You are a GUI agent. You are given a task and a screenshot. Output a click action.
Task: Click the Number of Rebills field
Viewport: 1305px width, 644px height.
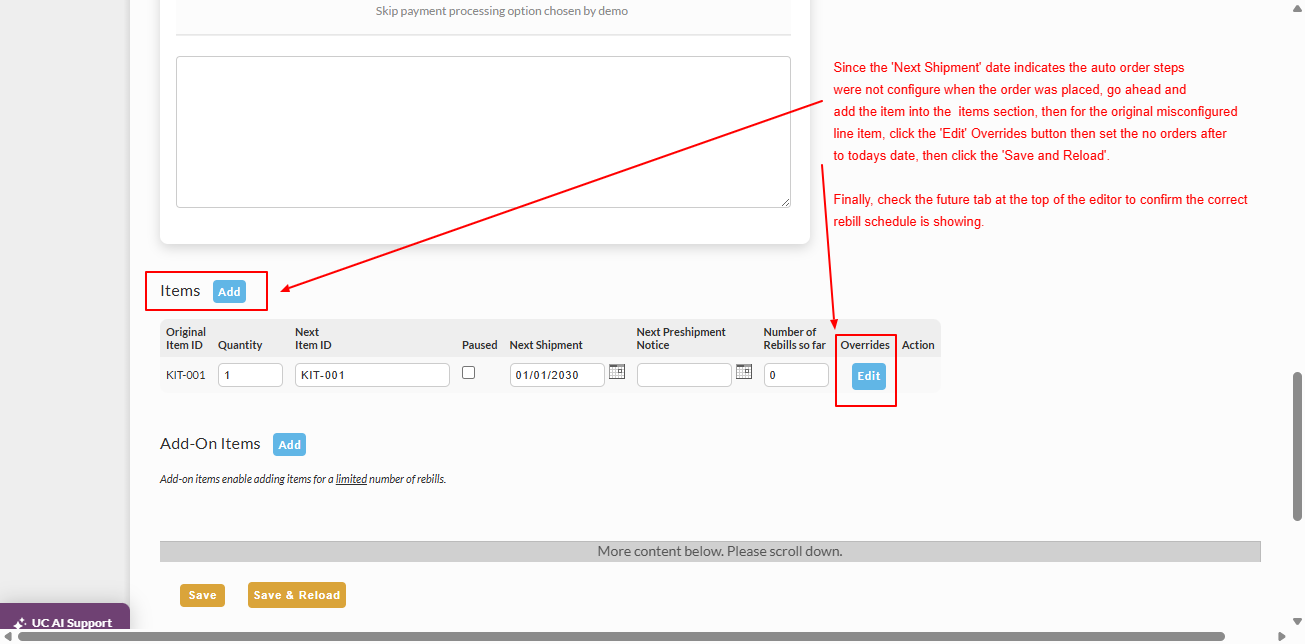796,375
